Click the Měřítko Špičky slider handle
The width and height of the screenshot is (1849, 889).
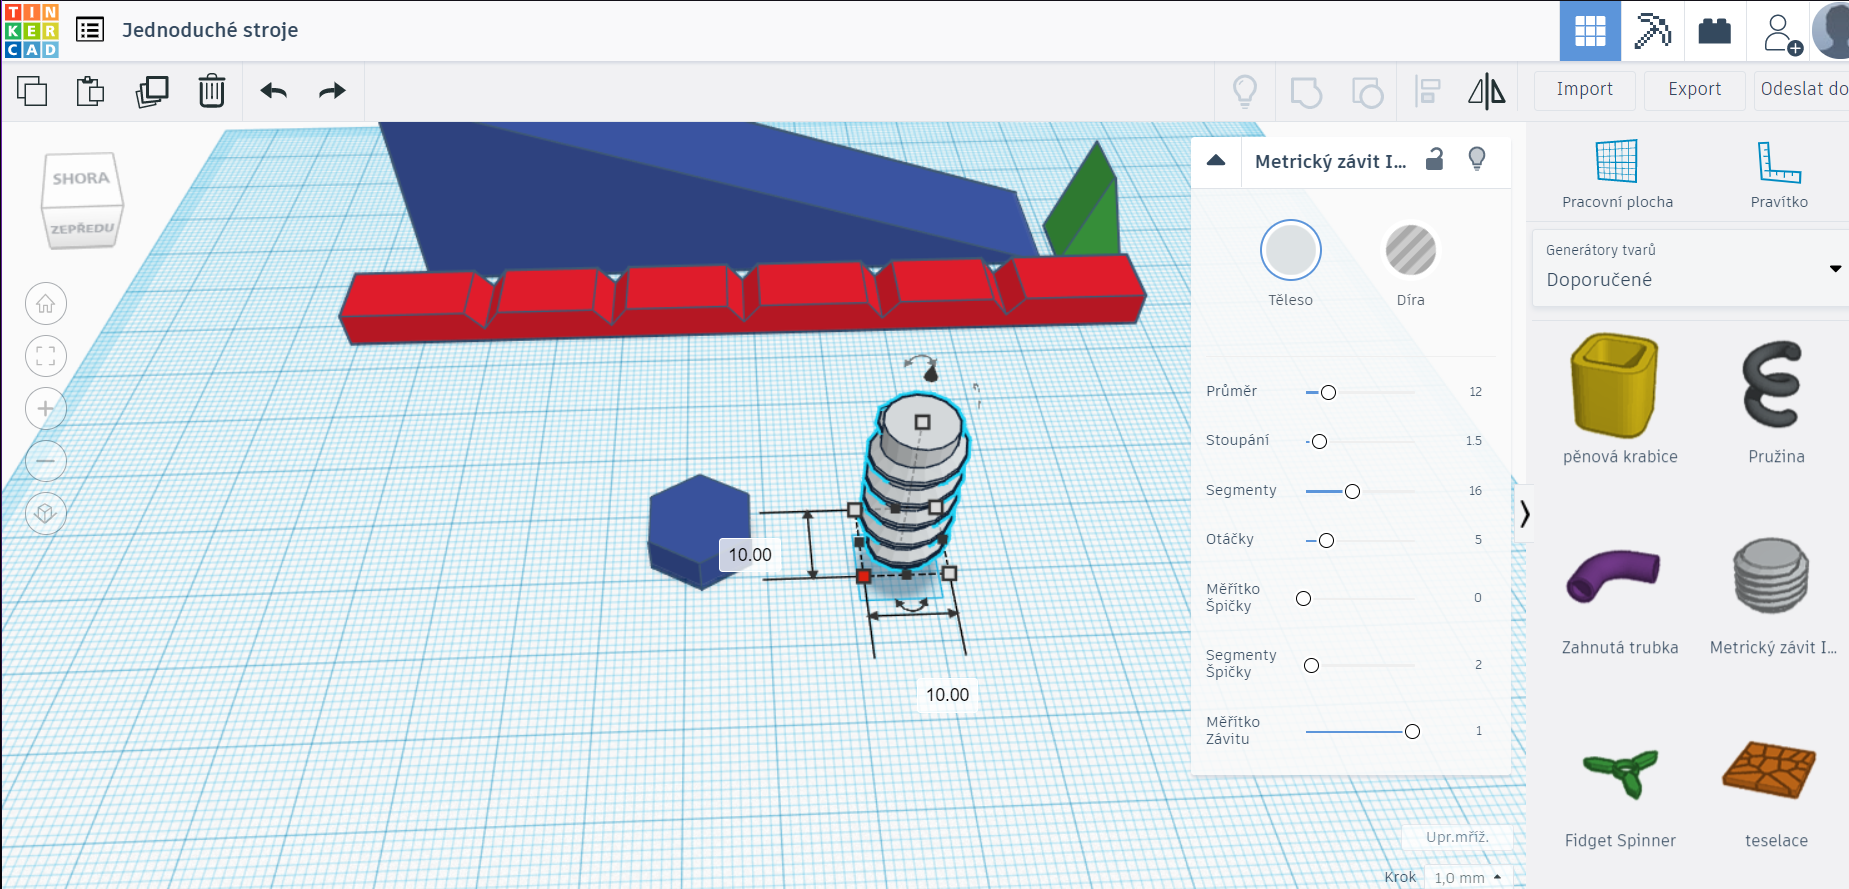tap(1303, 599)
